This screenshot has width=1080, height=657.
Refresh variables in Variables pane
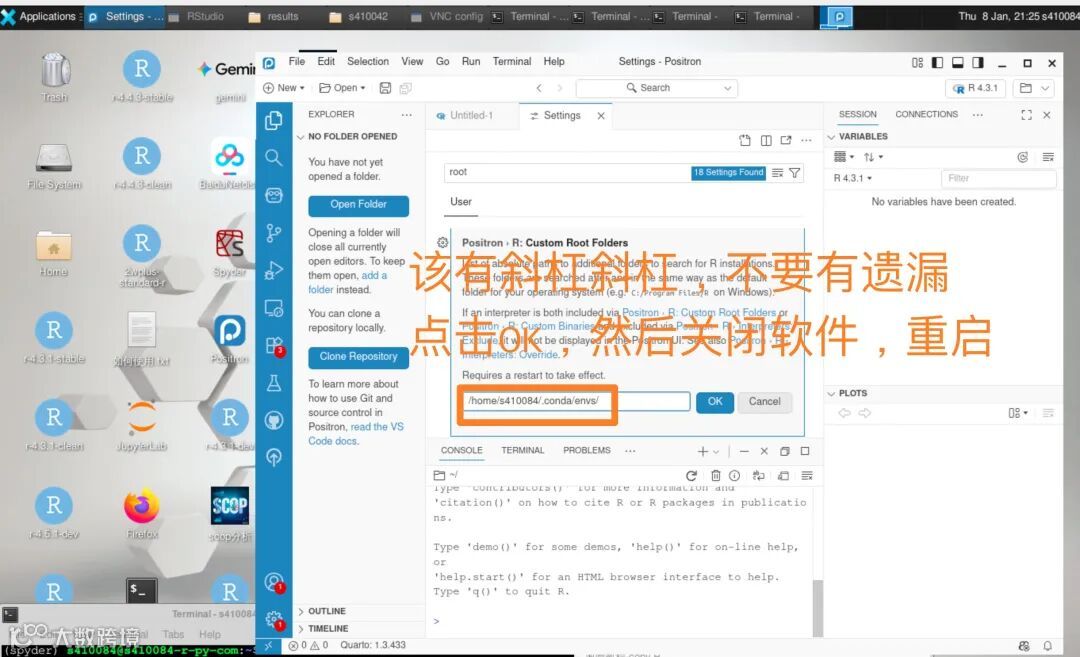(1023, 157)
